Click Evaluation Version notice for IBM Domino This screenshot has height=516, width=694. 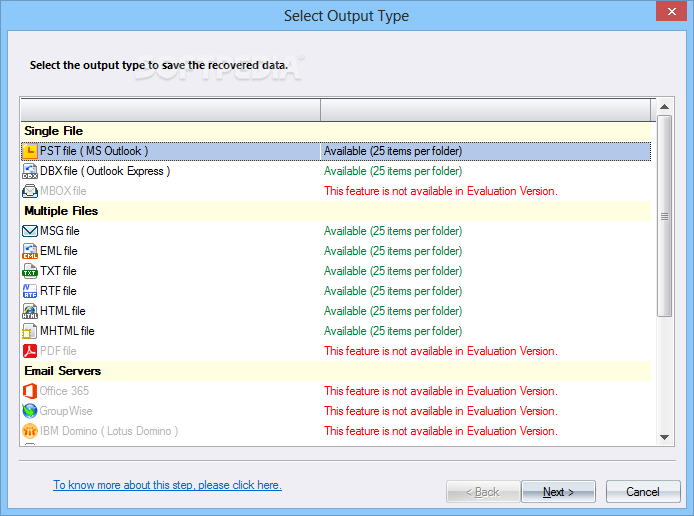click(441, 431)
